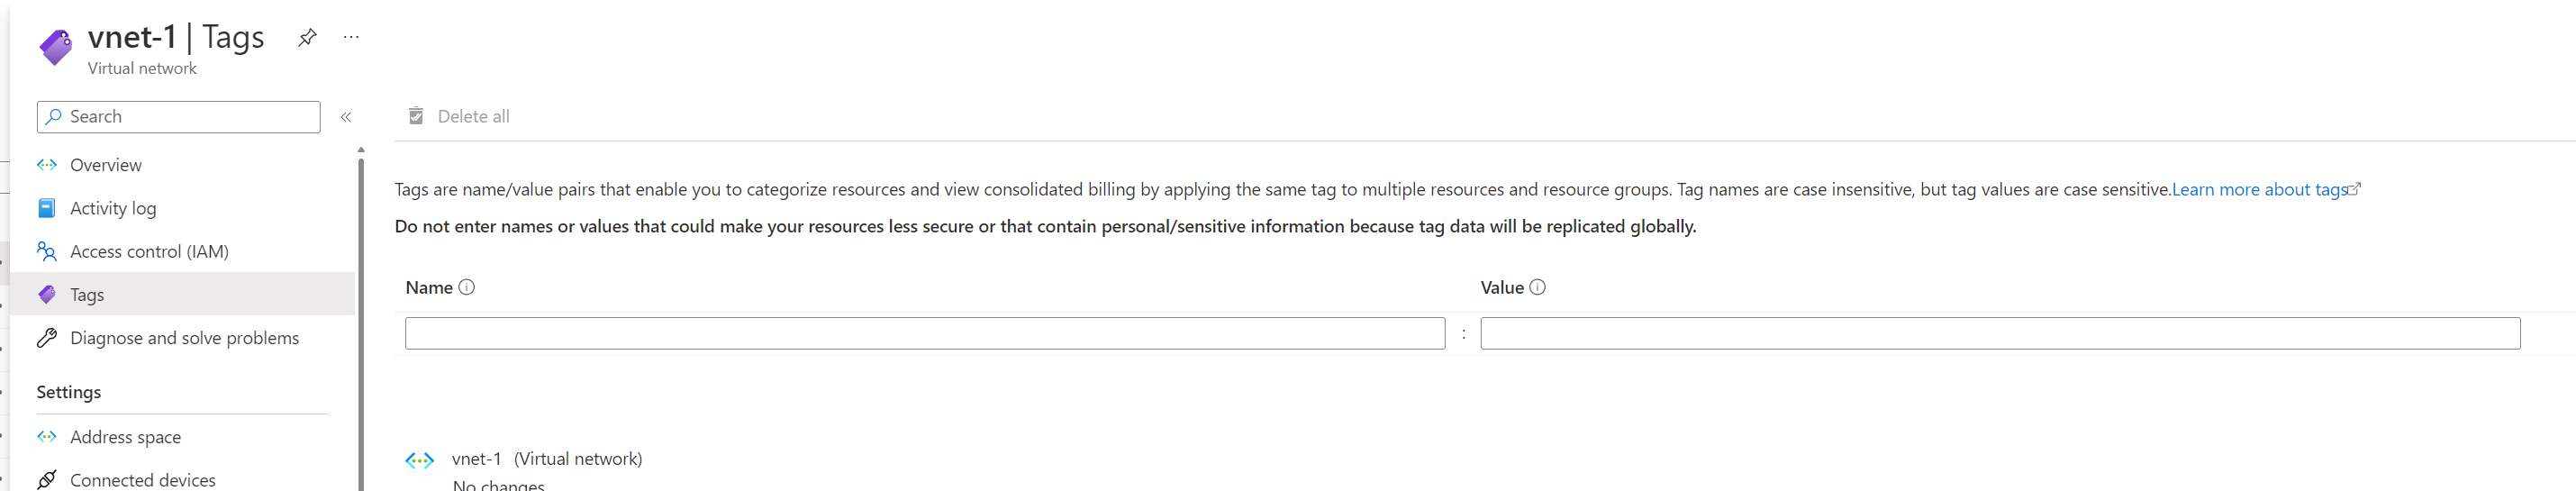Select the Tags sidebar item

coord(87,295)
